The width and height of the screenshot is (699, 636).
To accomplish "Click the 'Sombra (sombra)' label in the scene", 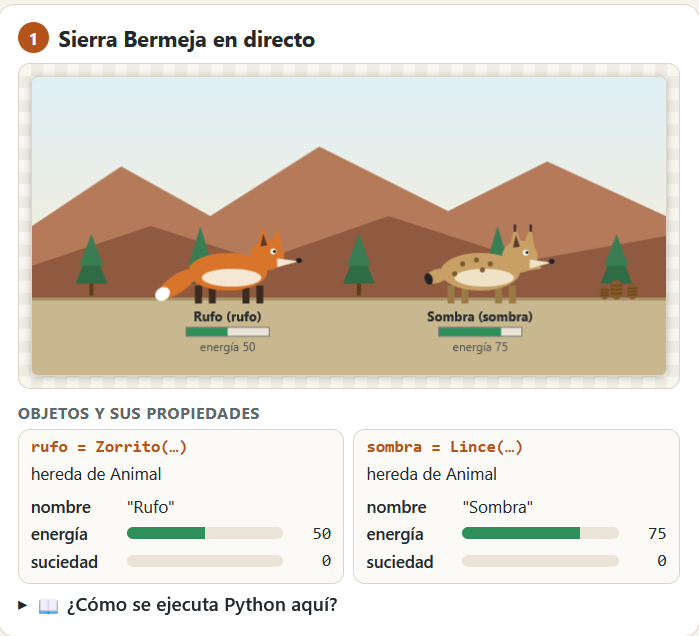I will point(480,316).
